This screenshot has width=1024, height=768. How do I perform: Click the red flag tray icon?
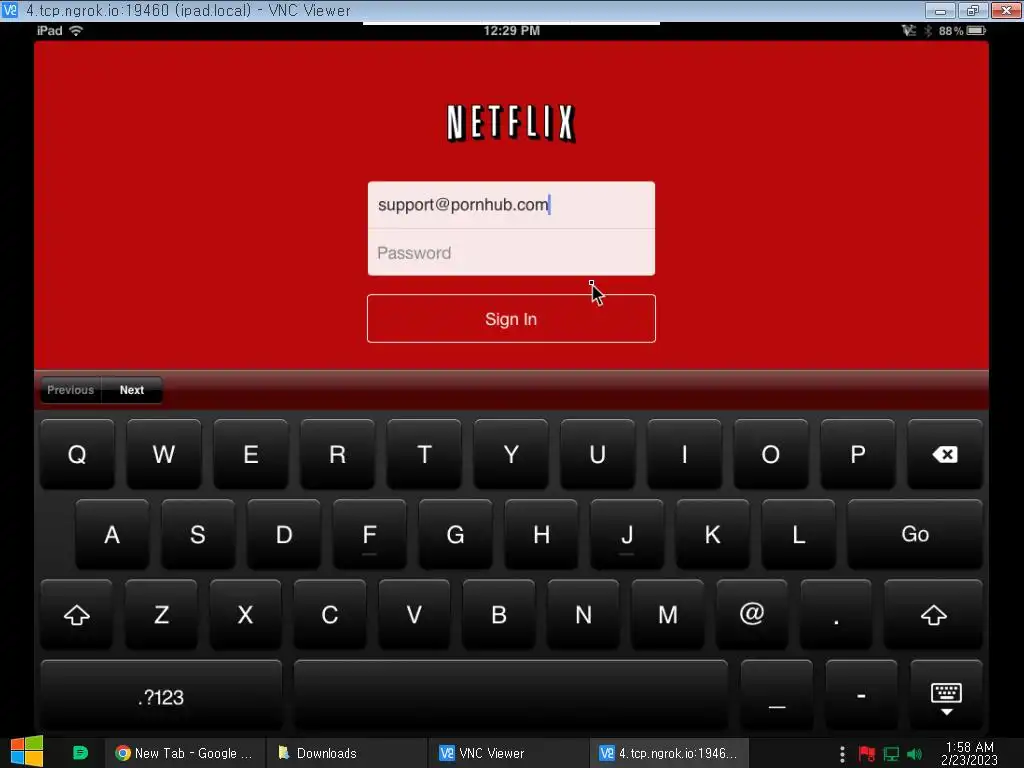(867, 754)
